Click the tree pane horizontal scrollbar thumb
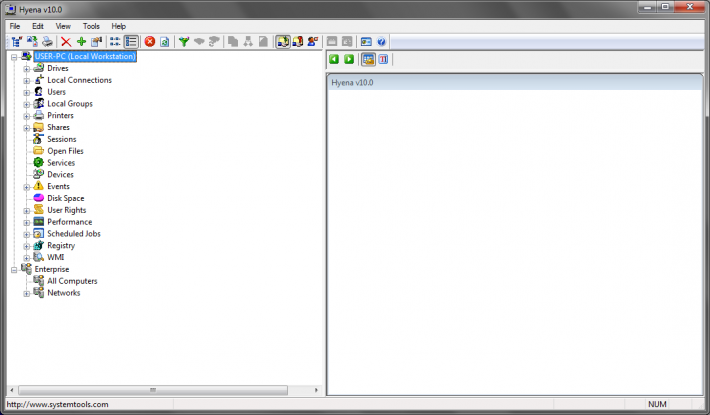 [x=153, y=390]
